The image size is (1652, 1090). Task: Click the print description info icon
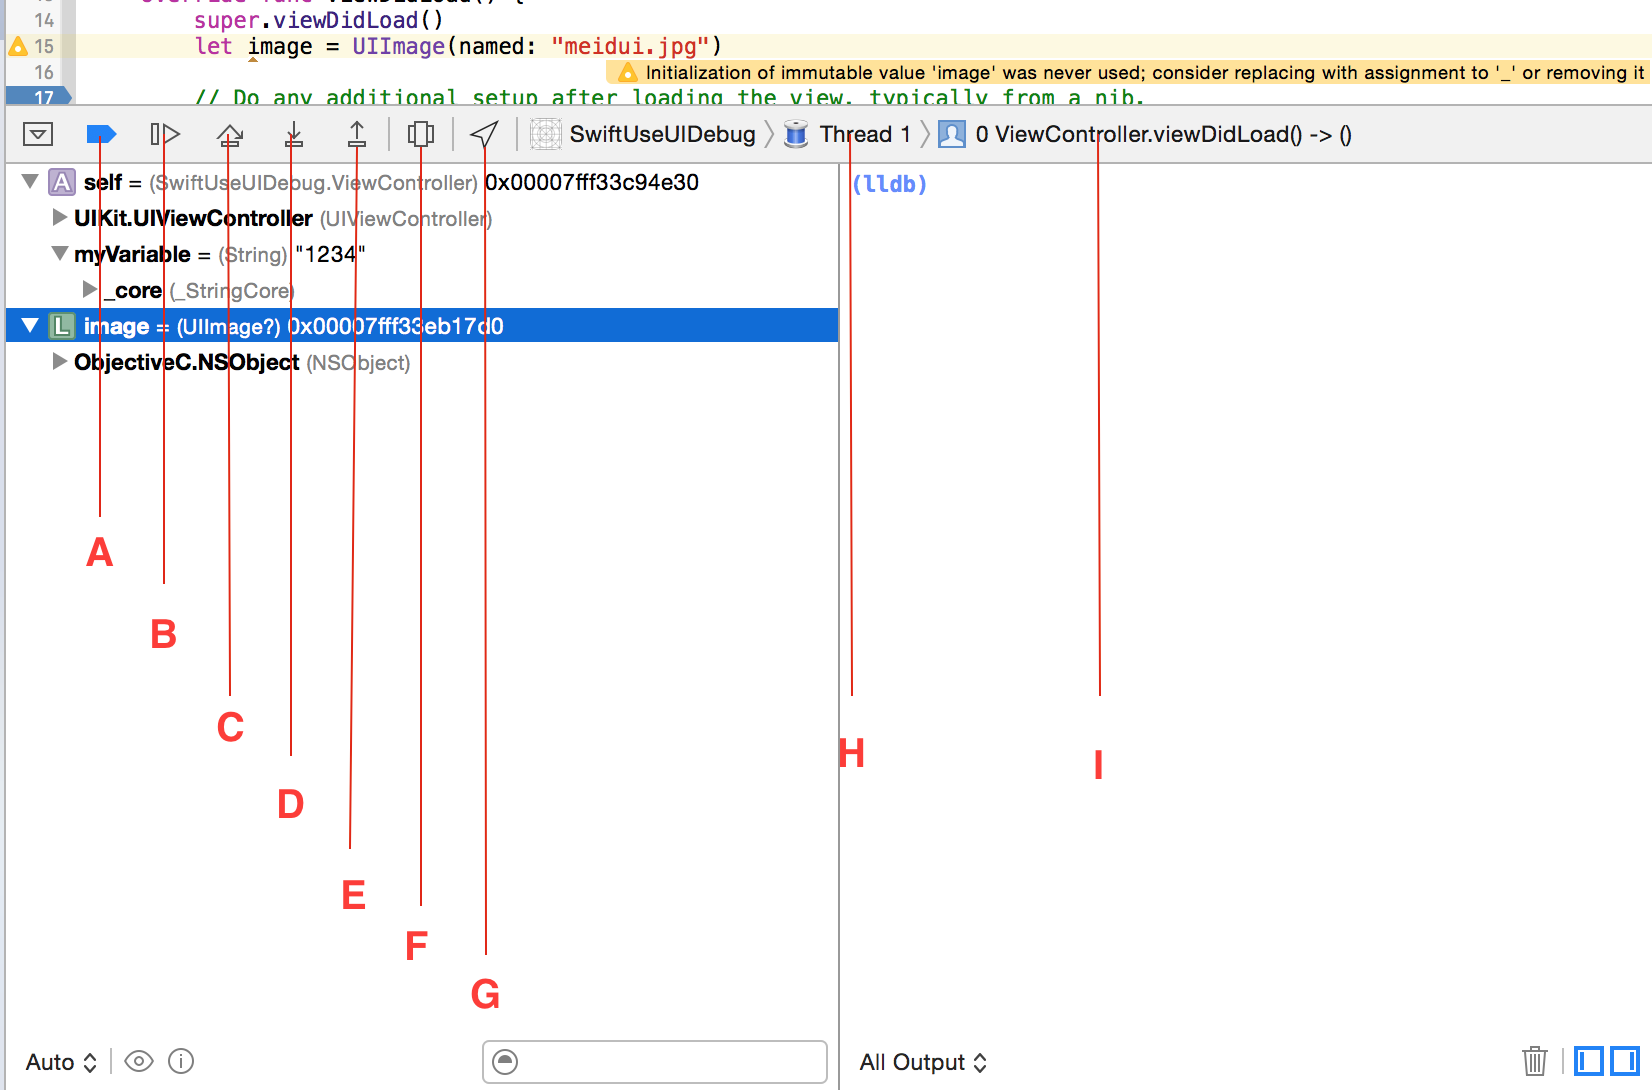(x=181, y=1061)
